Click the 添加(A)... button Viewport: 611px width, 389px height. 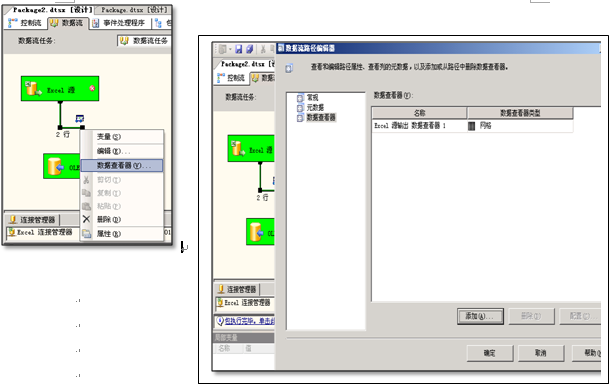click(480, 316)
